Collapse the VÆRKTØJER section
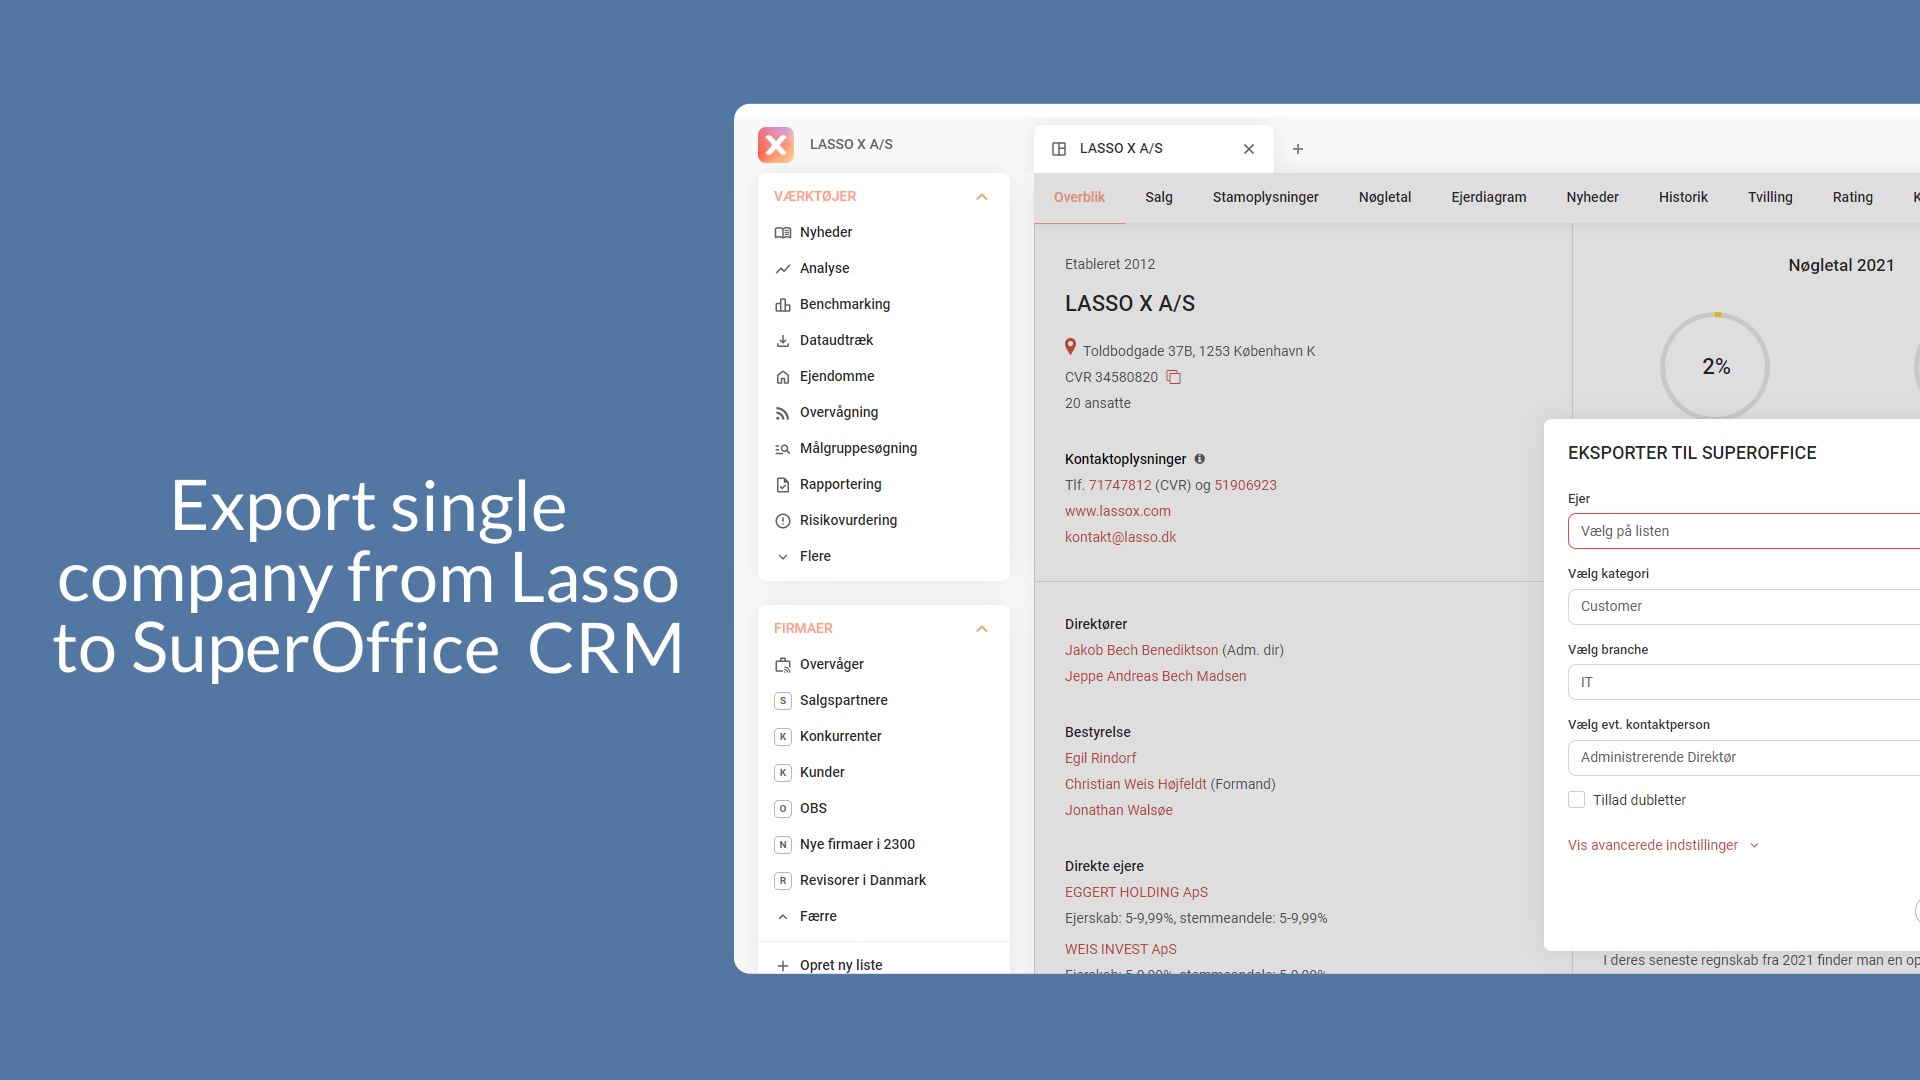 [982, 197]
